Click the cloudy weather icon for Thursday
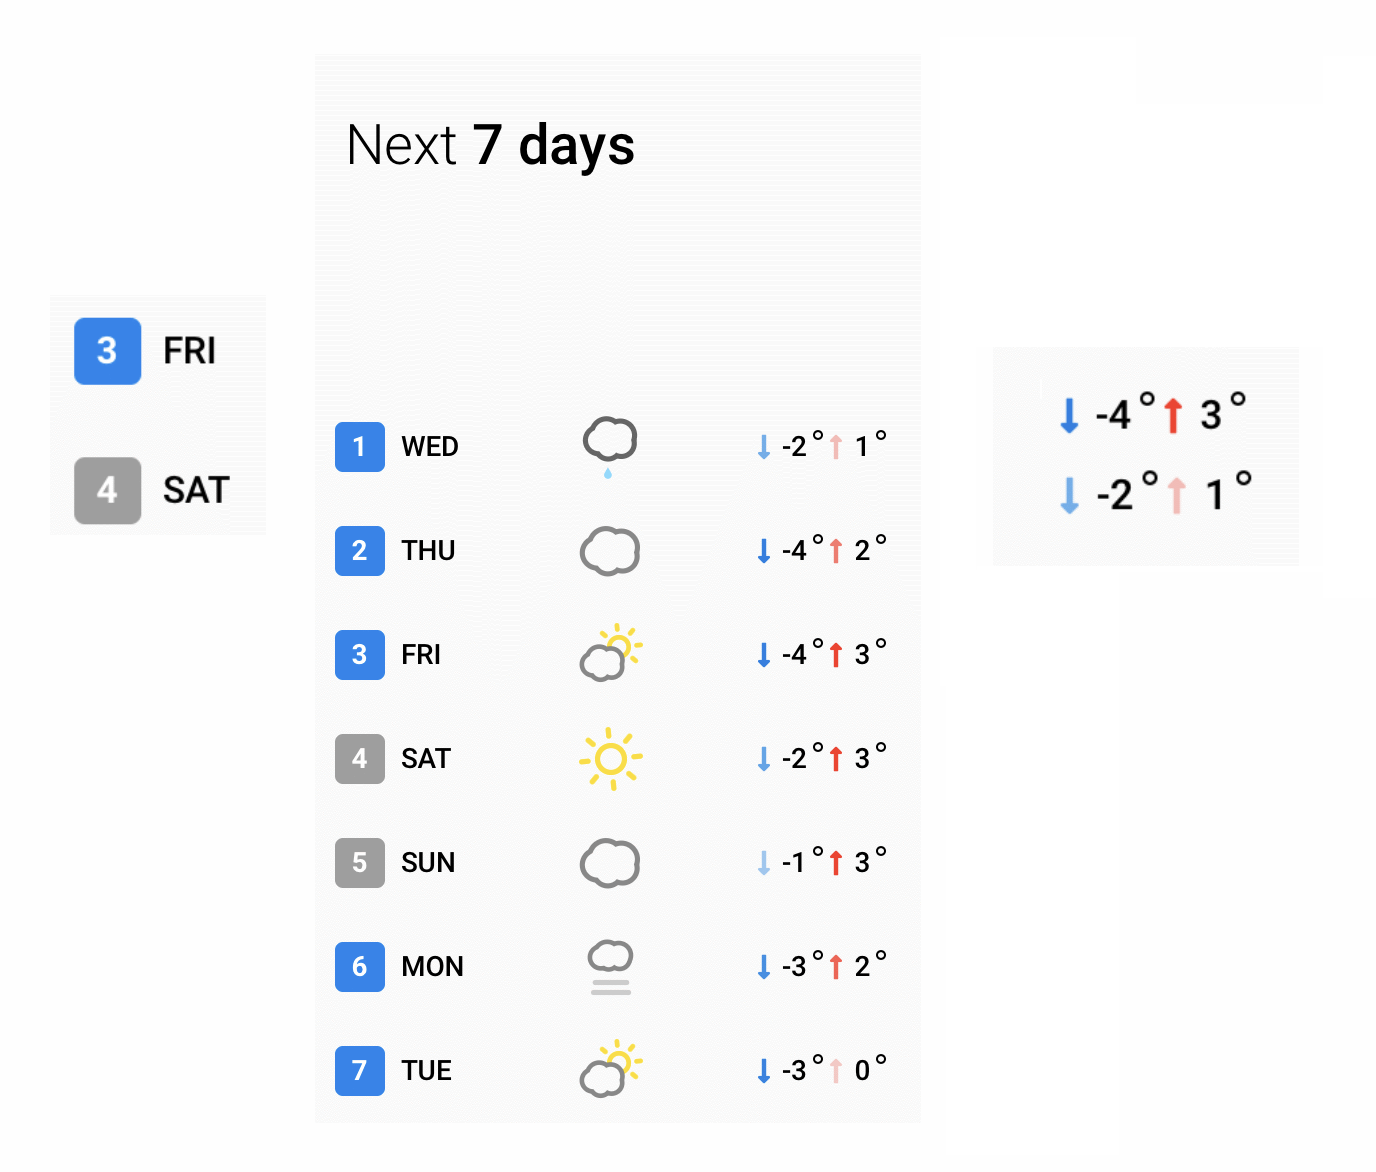Screen dimensions: 1376x1172 coord(609,551)
